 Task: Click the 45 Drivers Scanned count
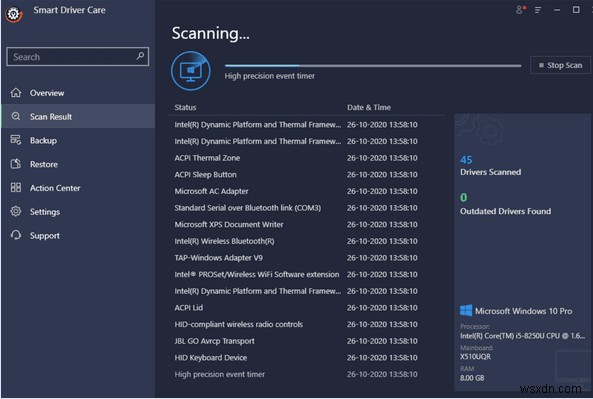point(466,160)
